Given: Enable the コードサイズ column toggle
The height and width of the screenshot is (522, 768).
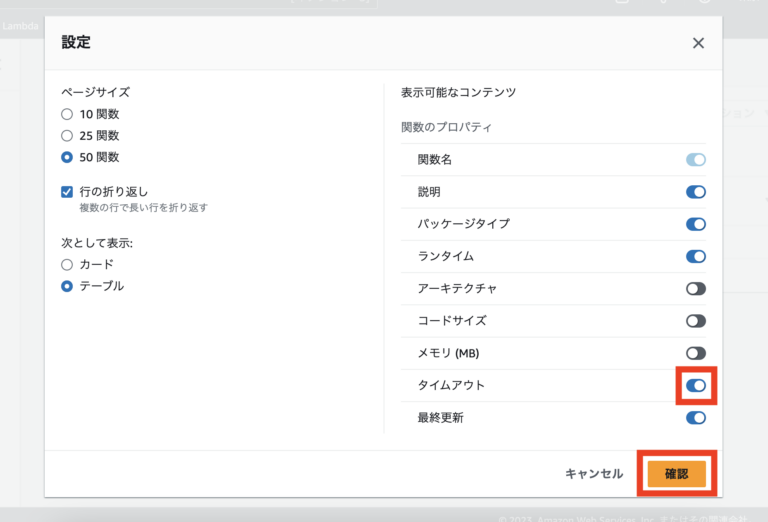Looking at the screenshot, I should click(695, 321).
